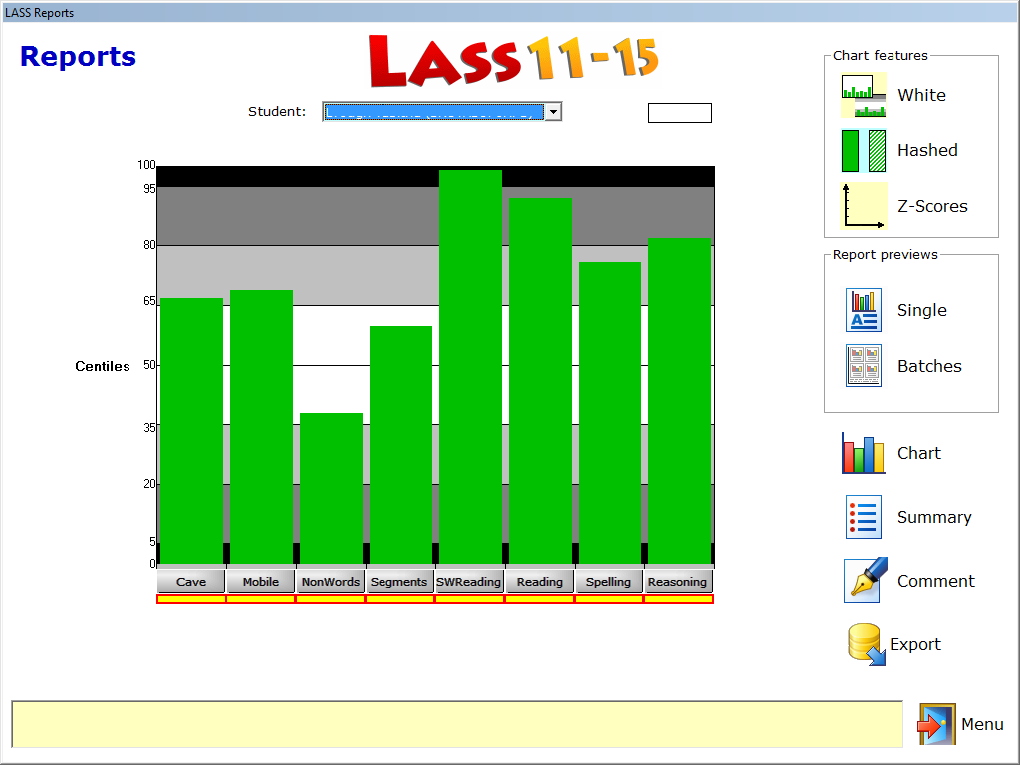The height and width of the screenshot is (765, 1020).
Task: Click the Export database icon
Action: [866, 644]
